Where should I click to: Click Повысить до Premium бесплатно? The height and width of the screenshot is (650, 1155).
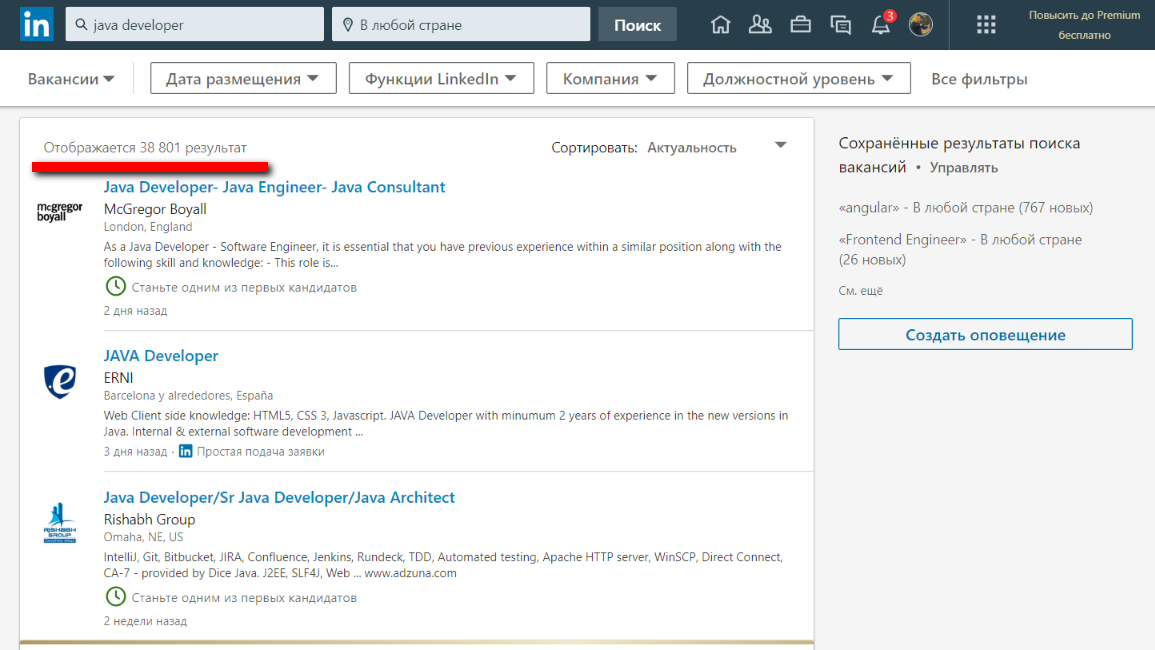[1084, 25]
